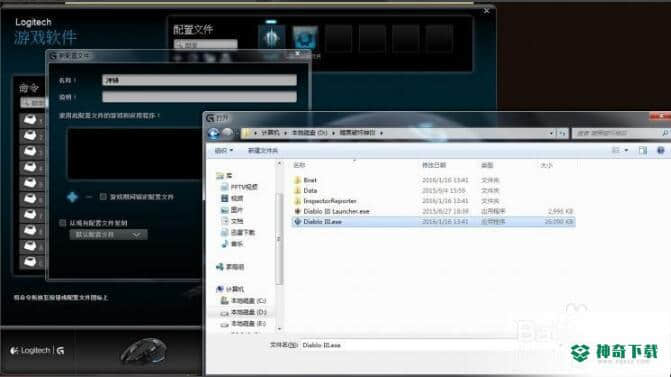
Task: Select 本地磁盘 (C:) in tree
Action: coord(243,301)
